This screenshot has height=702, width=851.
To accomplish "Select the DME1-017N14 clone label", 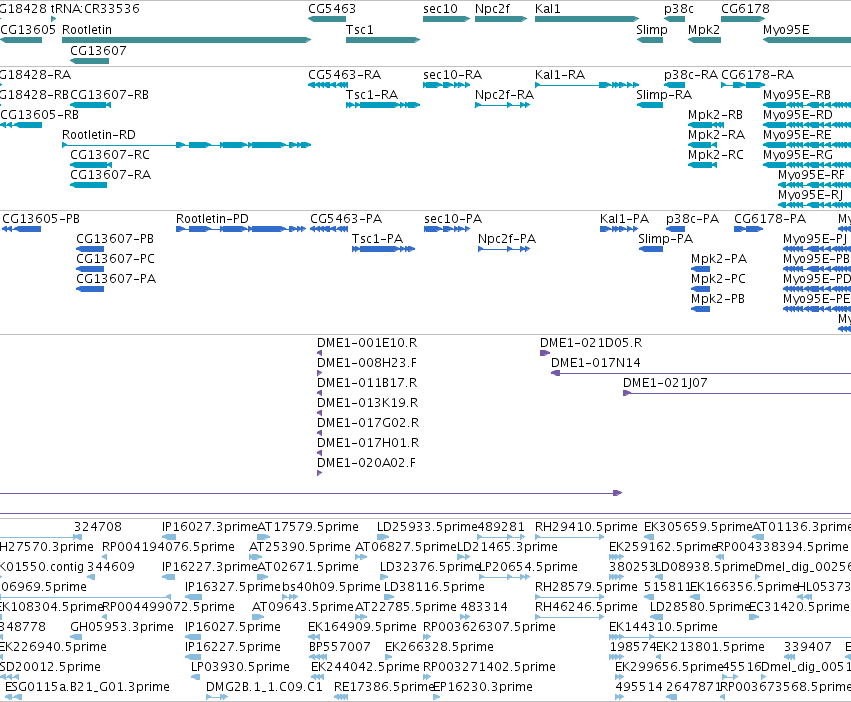I will click(595, 363).
